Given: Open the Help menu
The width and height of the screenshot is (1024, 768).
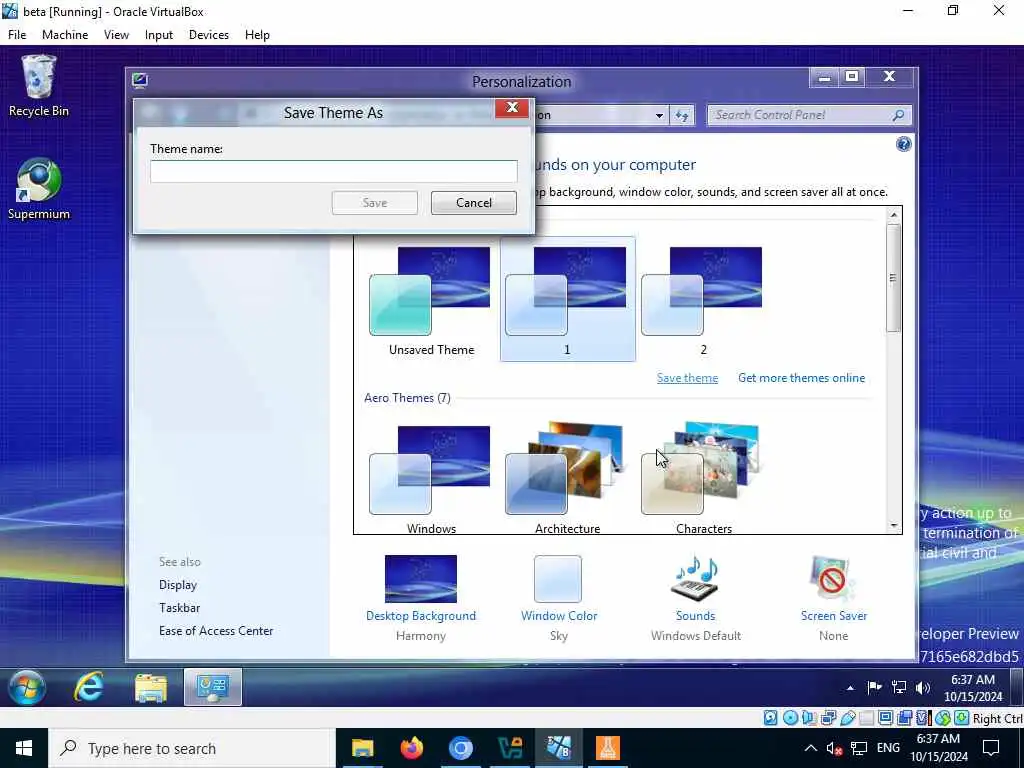Looking at the screenshot, I should pos(257,35).
